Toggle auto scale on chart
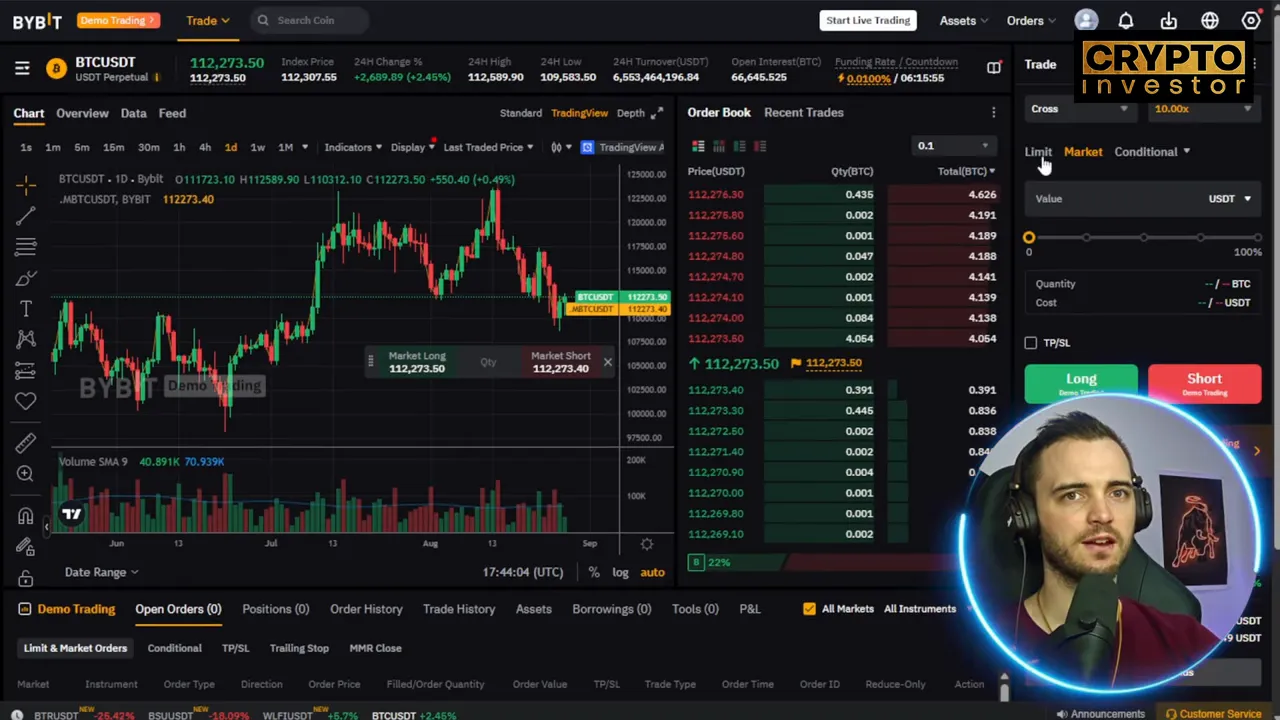The width and height of the screenshot is (1280, 720). click(652, 572)
